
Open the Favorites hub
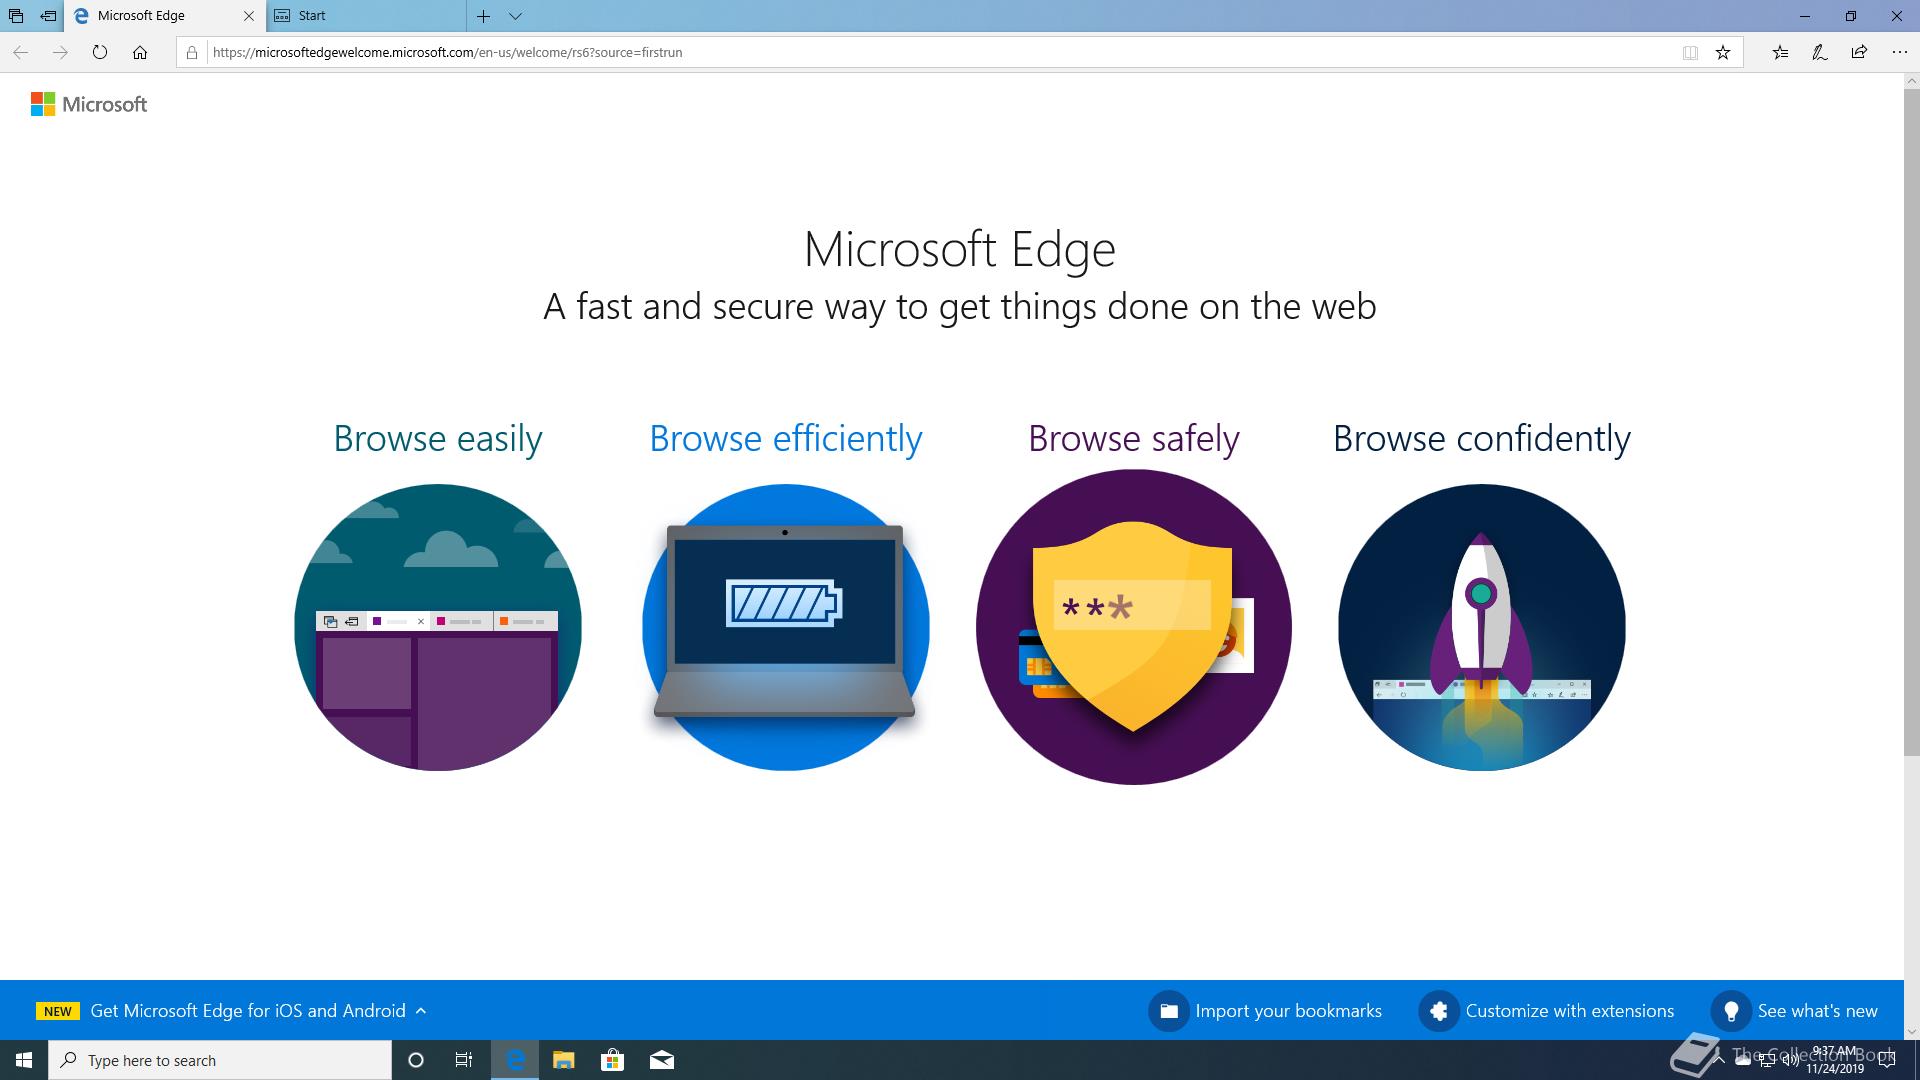pos(1780,52)
